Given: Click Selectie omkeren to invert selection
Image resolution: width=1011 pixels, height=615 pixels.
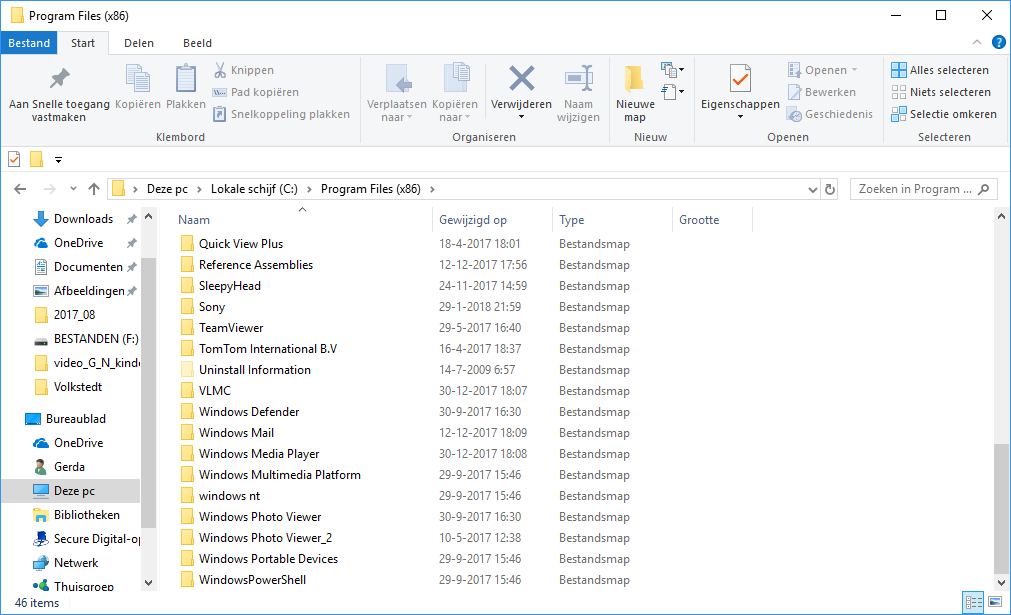Looking at the screenshot, I should (944, 114).
